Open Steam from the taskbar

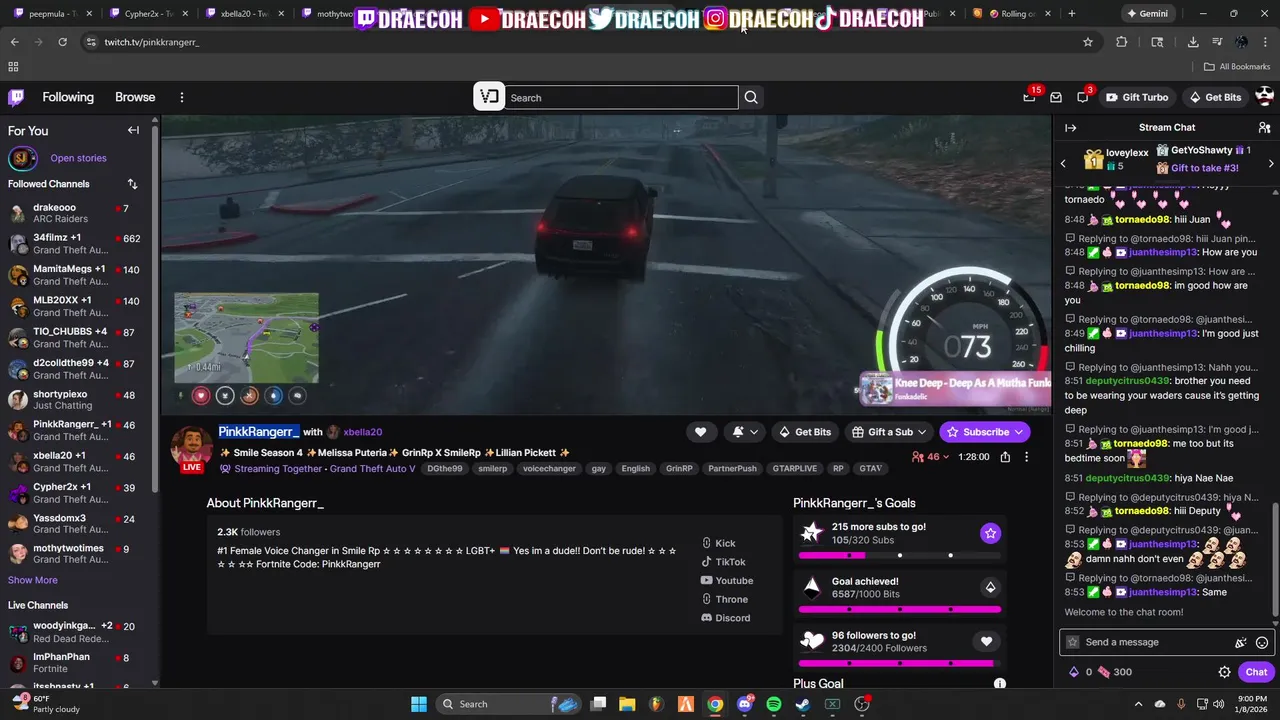pyautogui.click(x=802, y=704)
